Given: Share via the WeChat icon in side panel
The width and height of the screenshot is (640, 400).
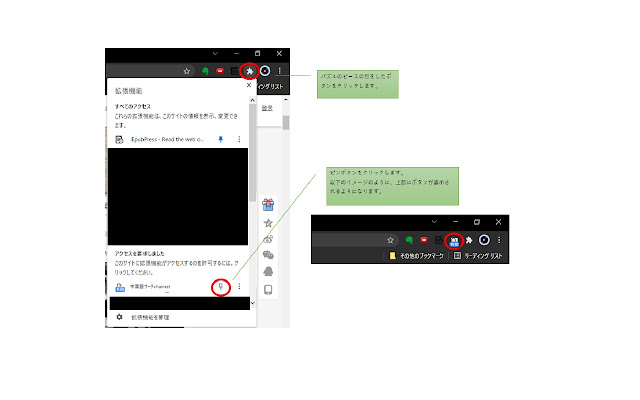Looking at the screenshot, I should coord(268,255).
